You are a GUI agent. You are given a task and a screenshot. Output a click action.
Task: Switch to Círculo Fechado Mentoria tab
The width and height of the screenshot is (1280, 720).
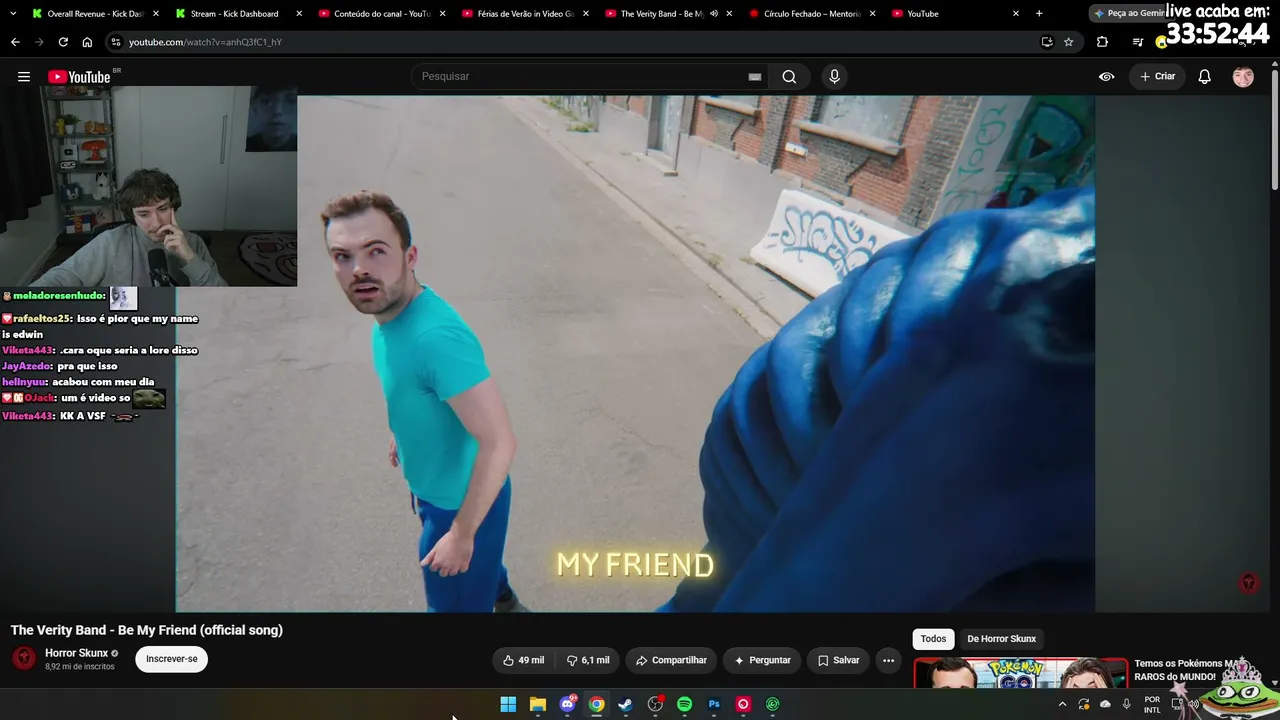coord(810,14)
